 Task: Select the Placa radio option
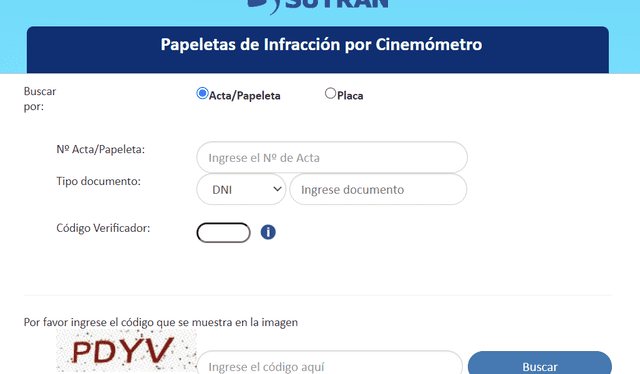(x=330, y=94)
